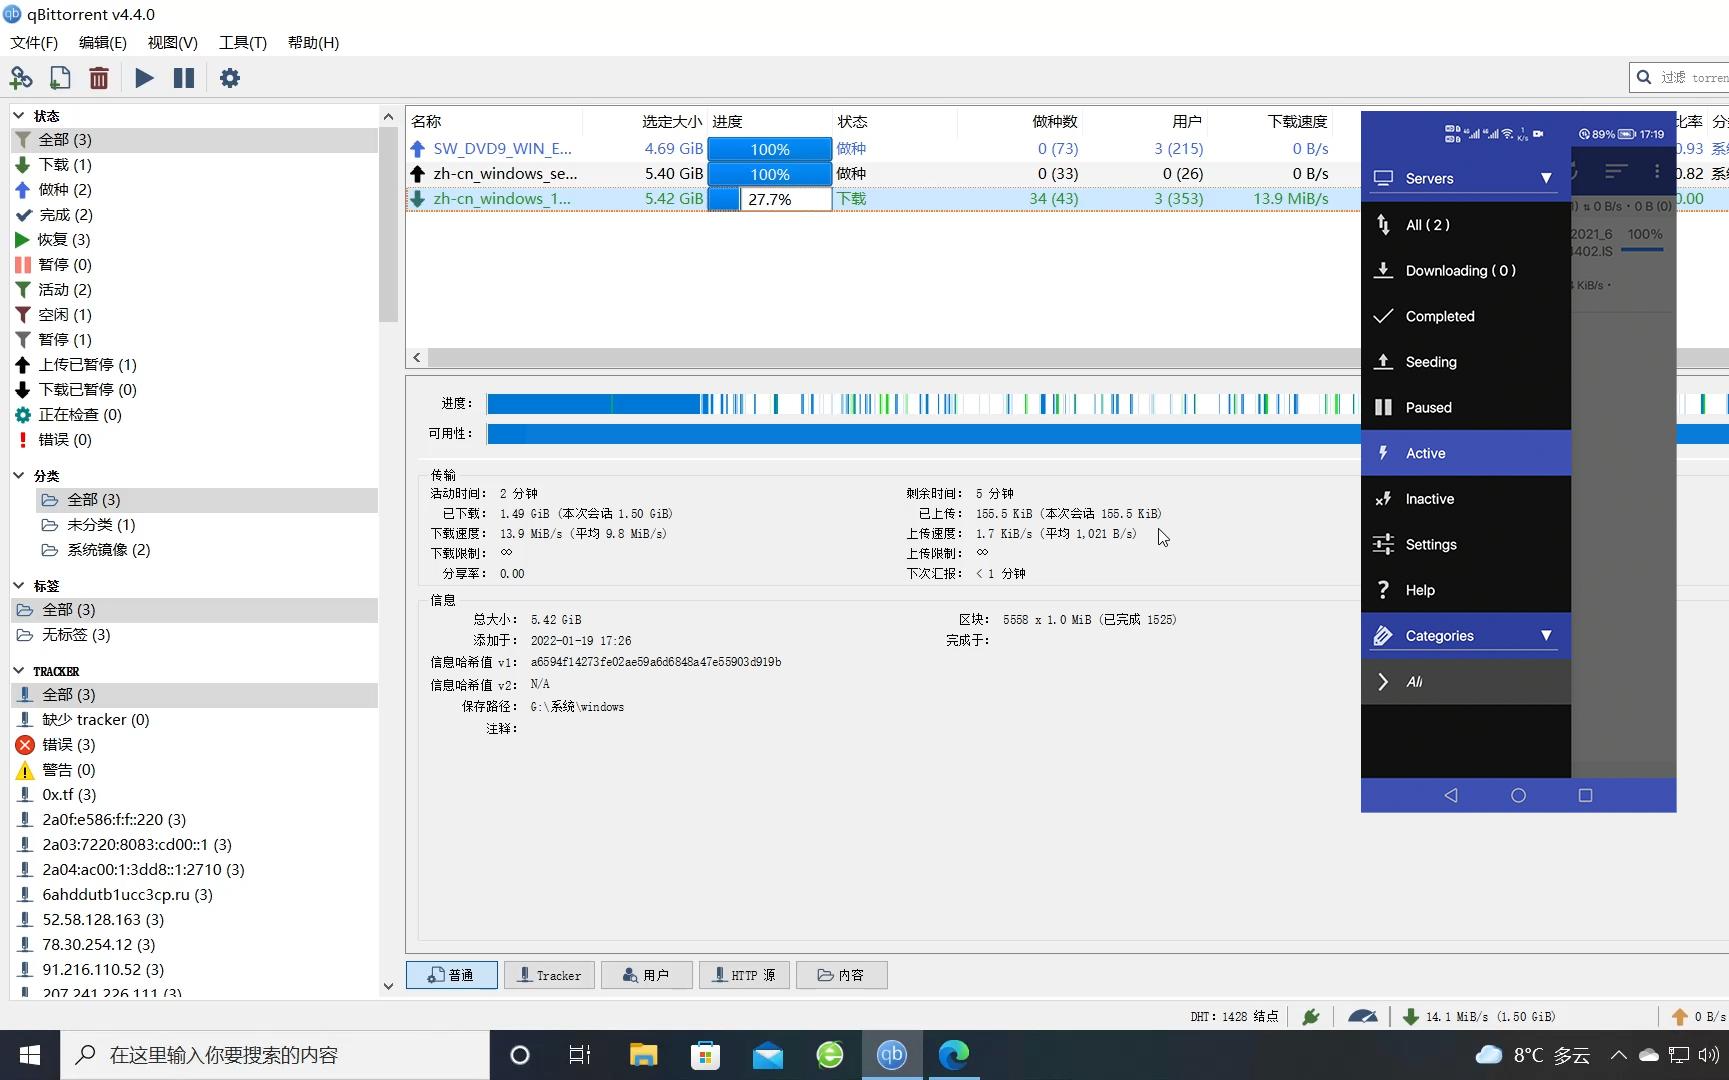The height and width of the screenshot is (1080, 1729).
Task: Open File Explorer from Windows taskbar
Action: (643, 1055)
